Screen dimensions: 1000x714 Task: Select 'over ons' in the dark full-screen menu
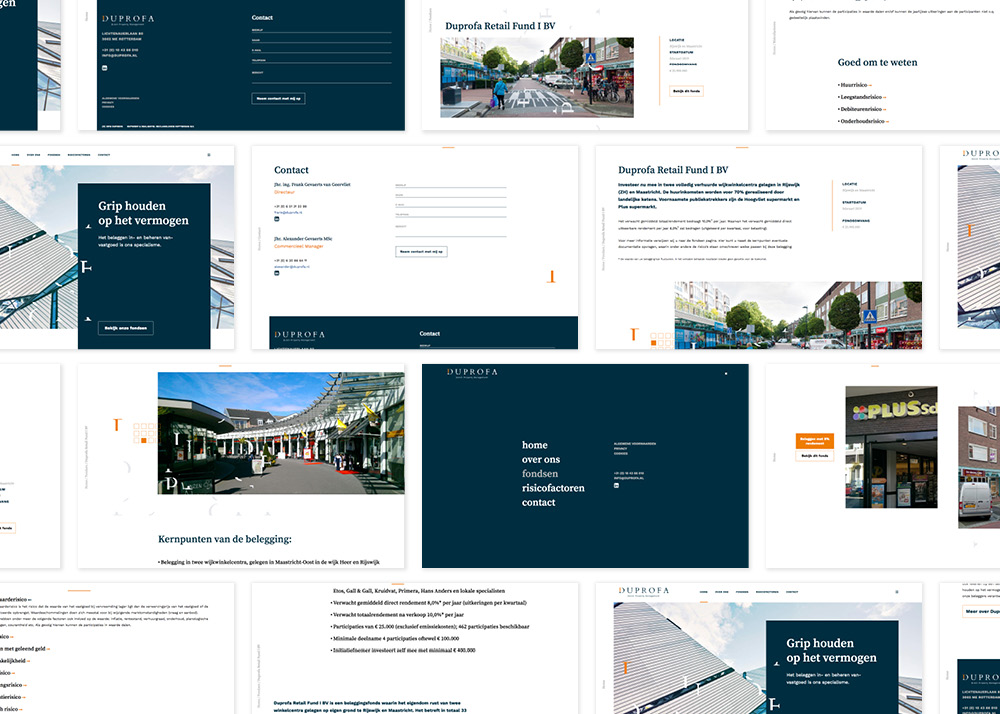pos(541,460)
